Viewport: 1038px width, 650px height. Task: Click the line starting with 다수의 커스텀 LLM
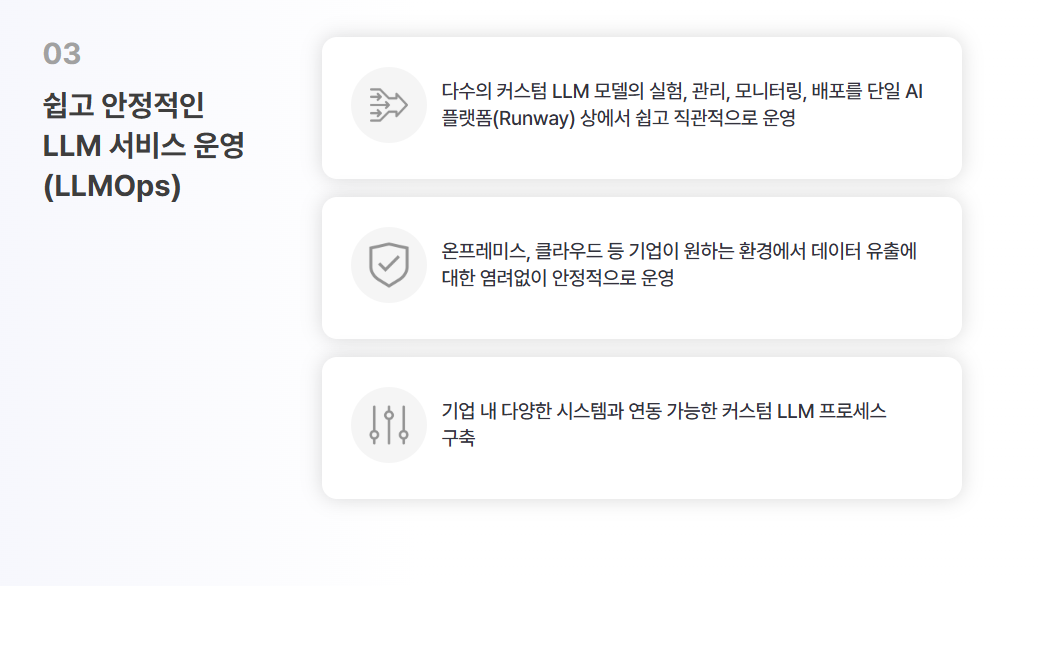point(682,91)
